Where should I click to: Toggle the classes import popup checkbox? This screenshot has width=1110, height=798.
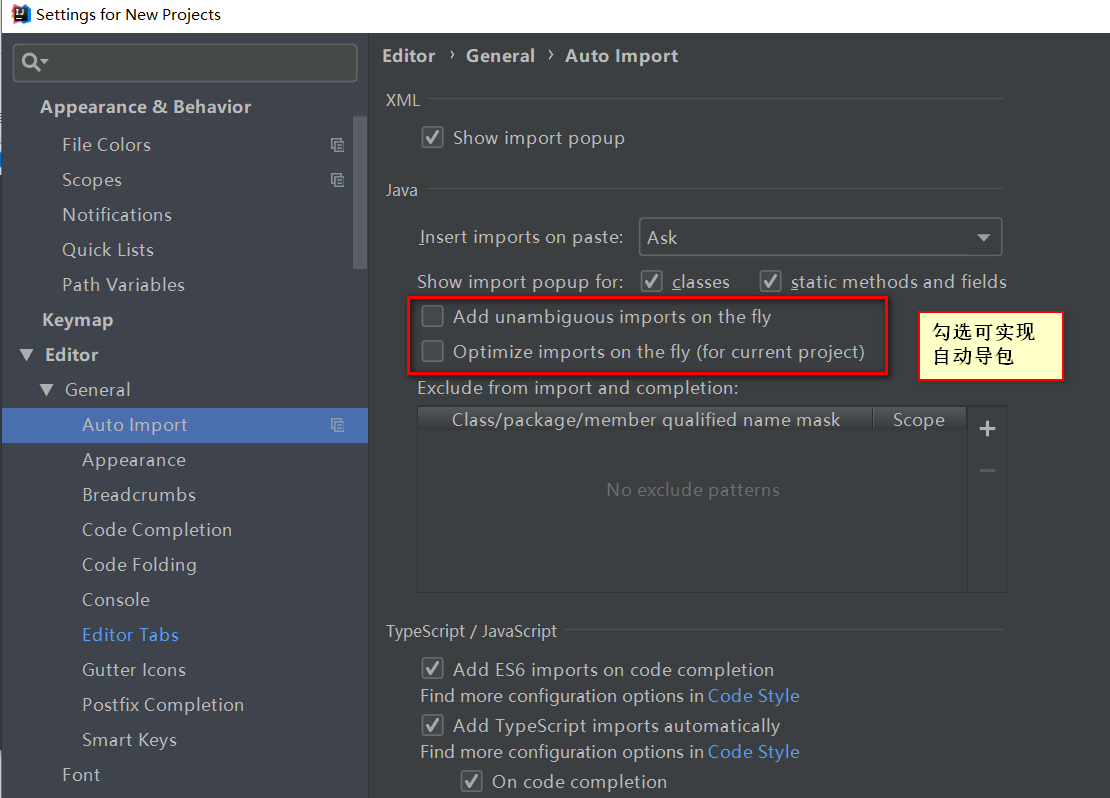click(x=651, y=281)
